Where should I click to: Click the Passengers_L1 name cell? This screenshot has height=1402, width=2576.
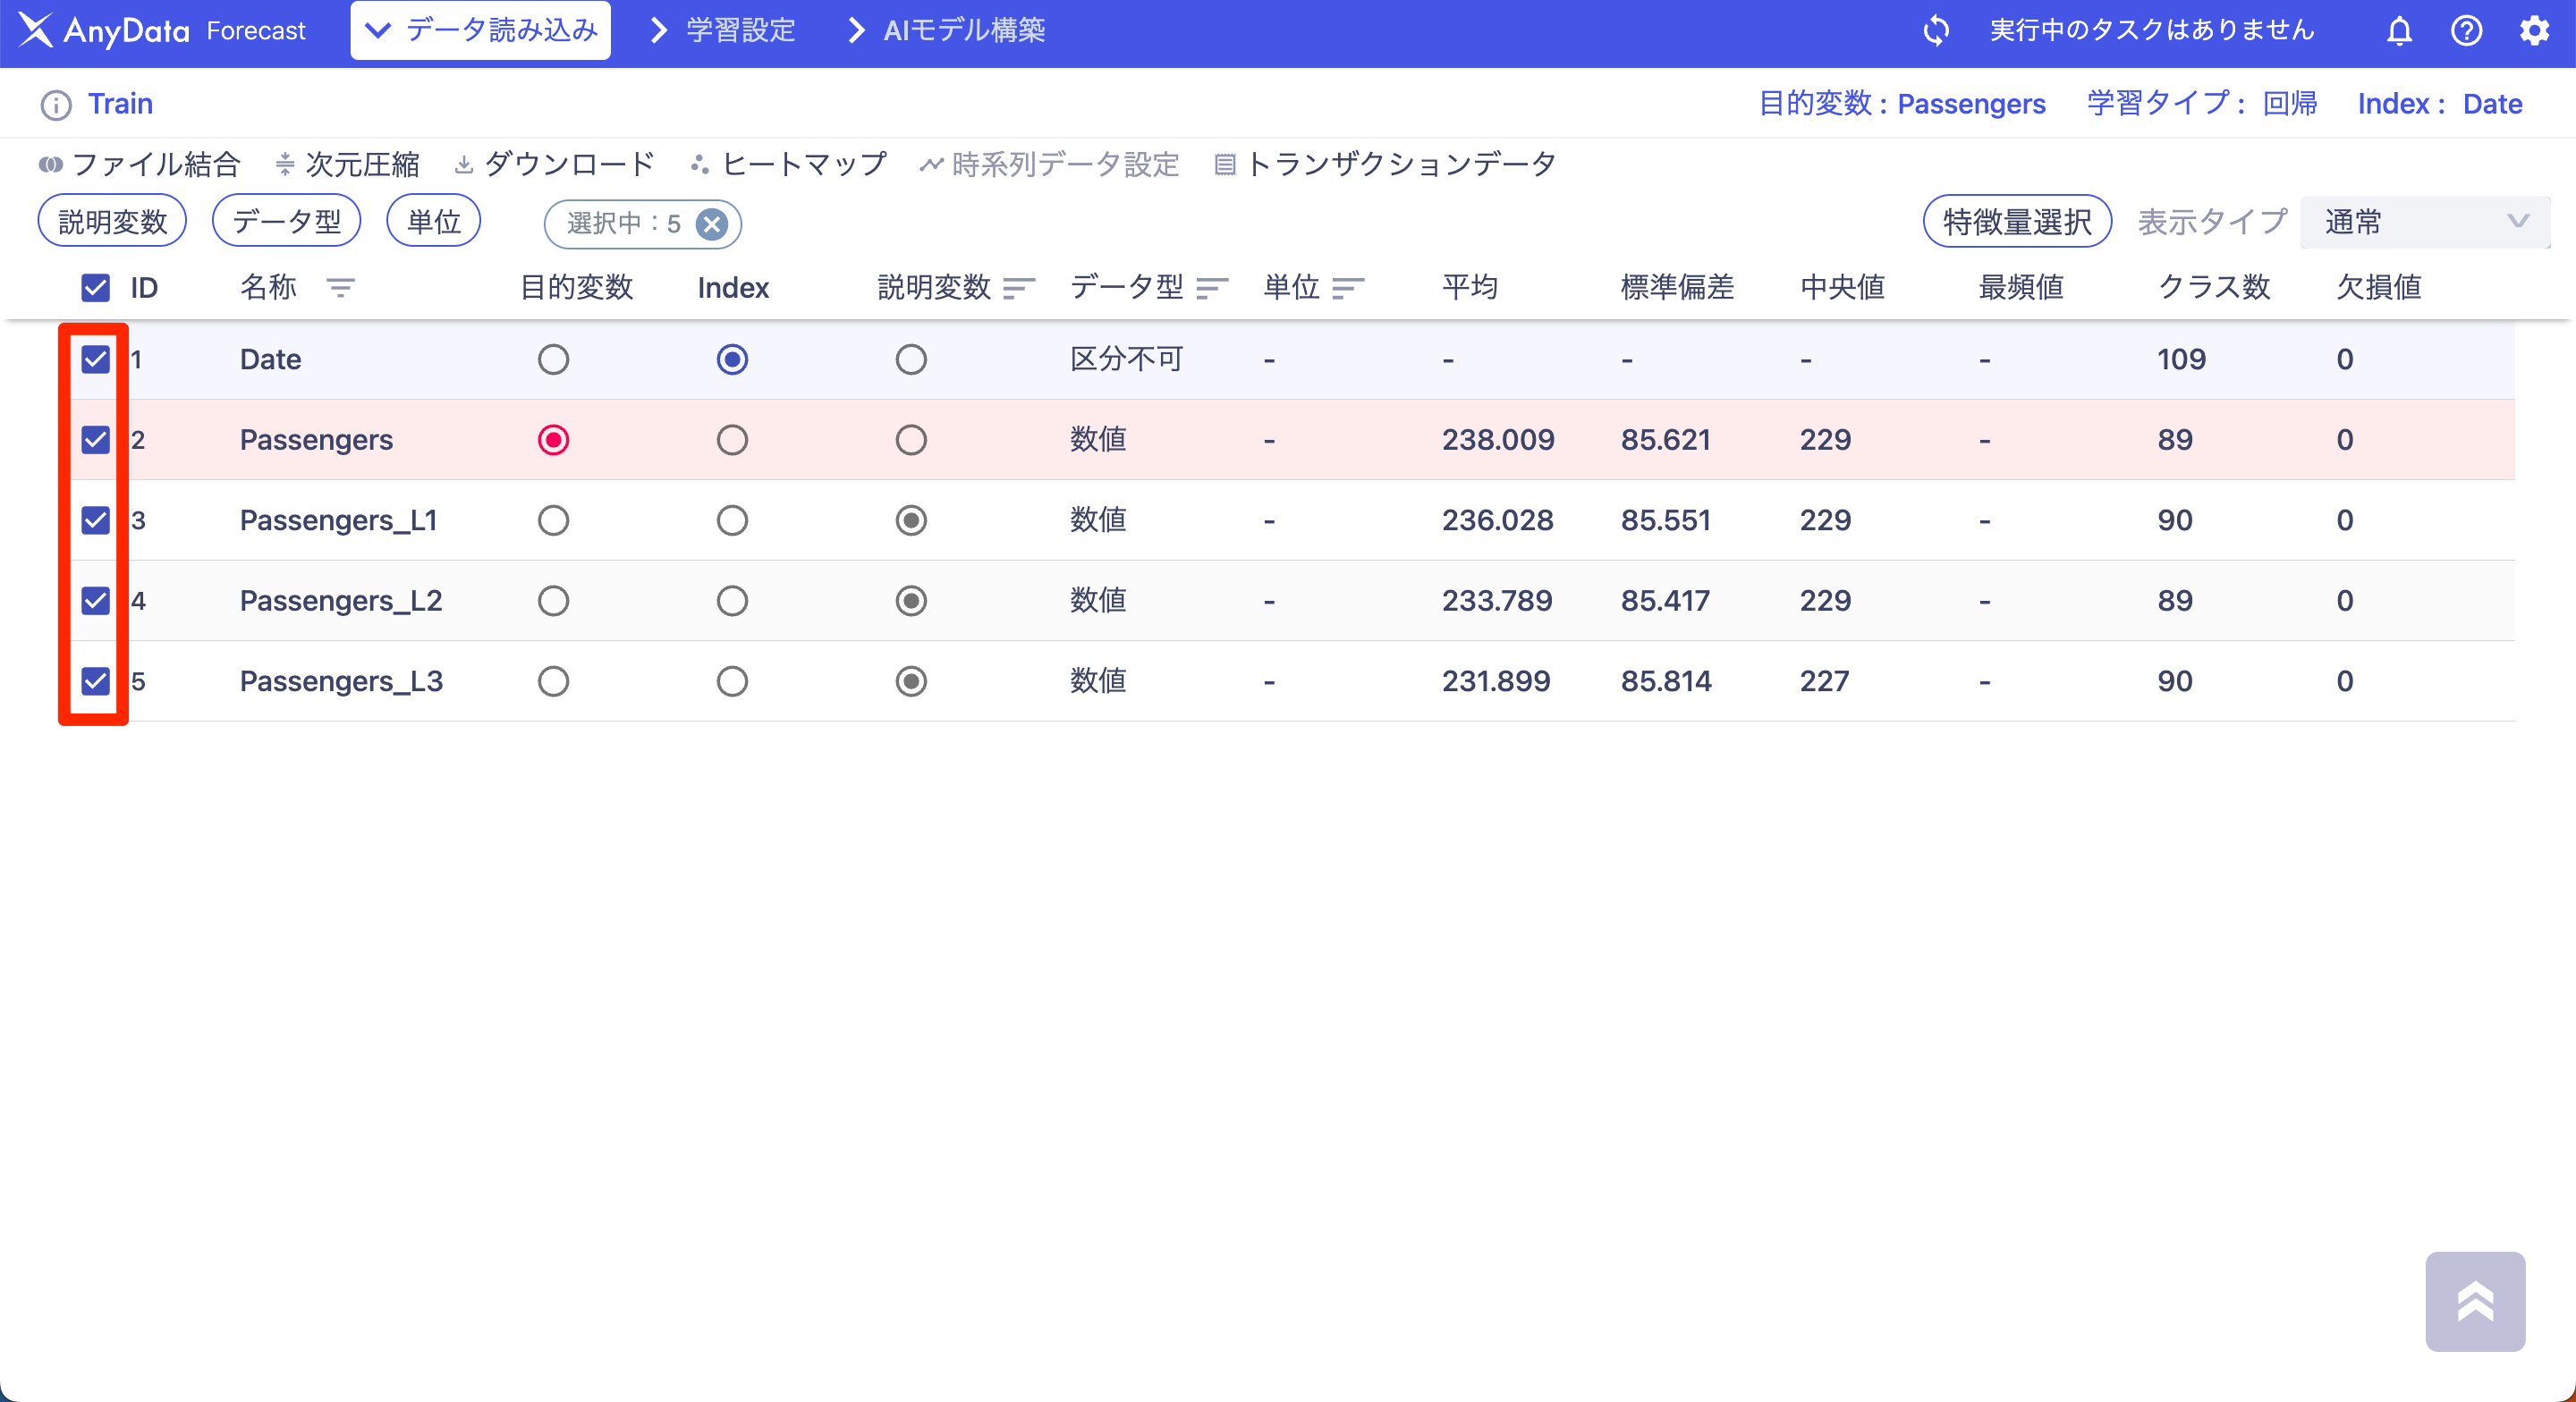click(339, 520)
